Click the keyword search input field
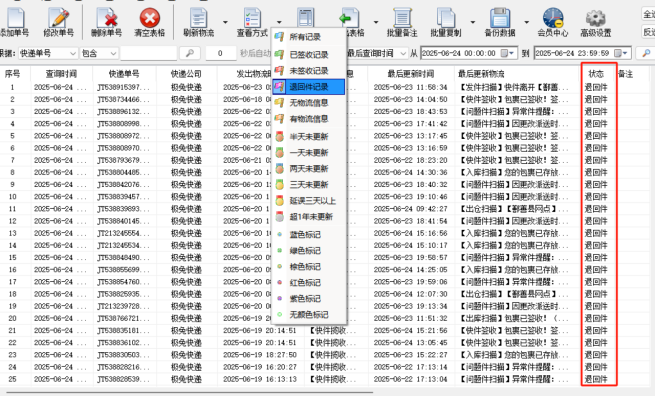Viewport: 655px width, 397px height. [x=148, y=53]
